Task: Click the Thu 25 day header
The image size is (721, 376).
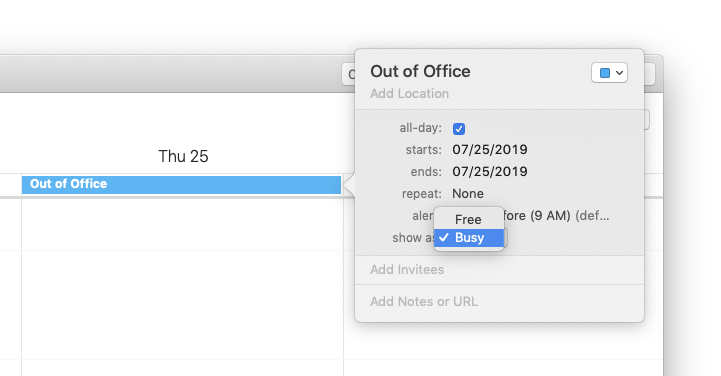Action: pos(183,156)
